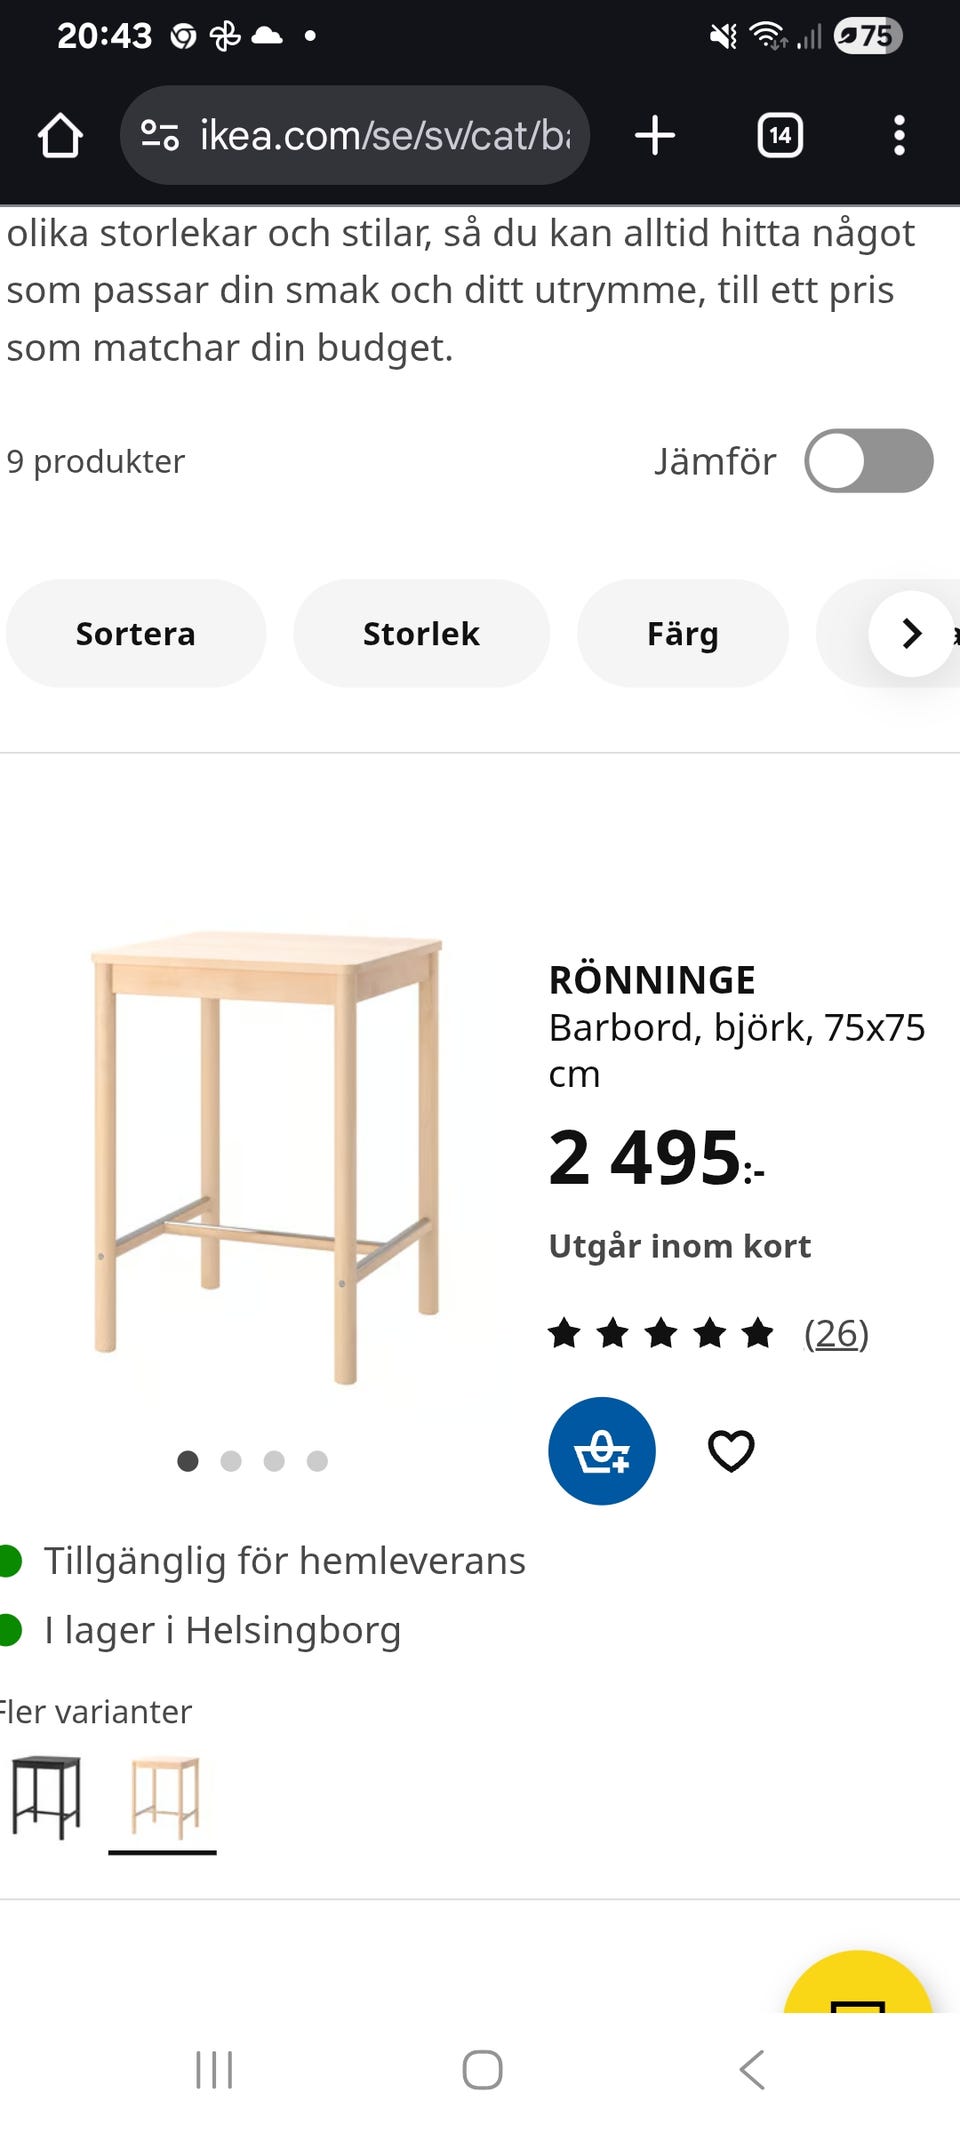Open the browser three-dot menu
The height and width of the screenshot is (2133, 960).
(898, 135)
